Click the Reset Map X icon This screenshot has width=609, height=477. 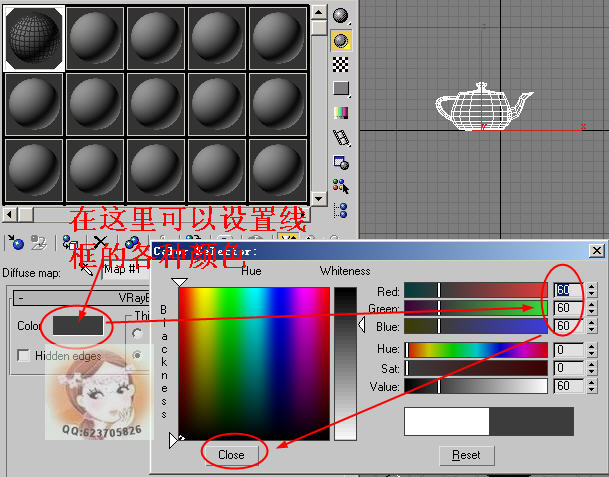click(x=100, y=242)
